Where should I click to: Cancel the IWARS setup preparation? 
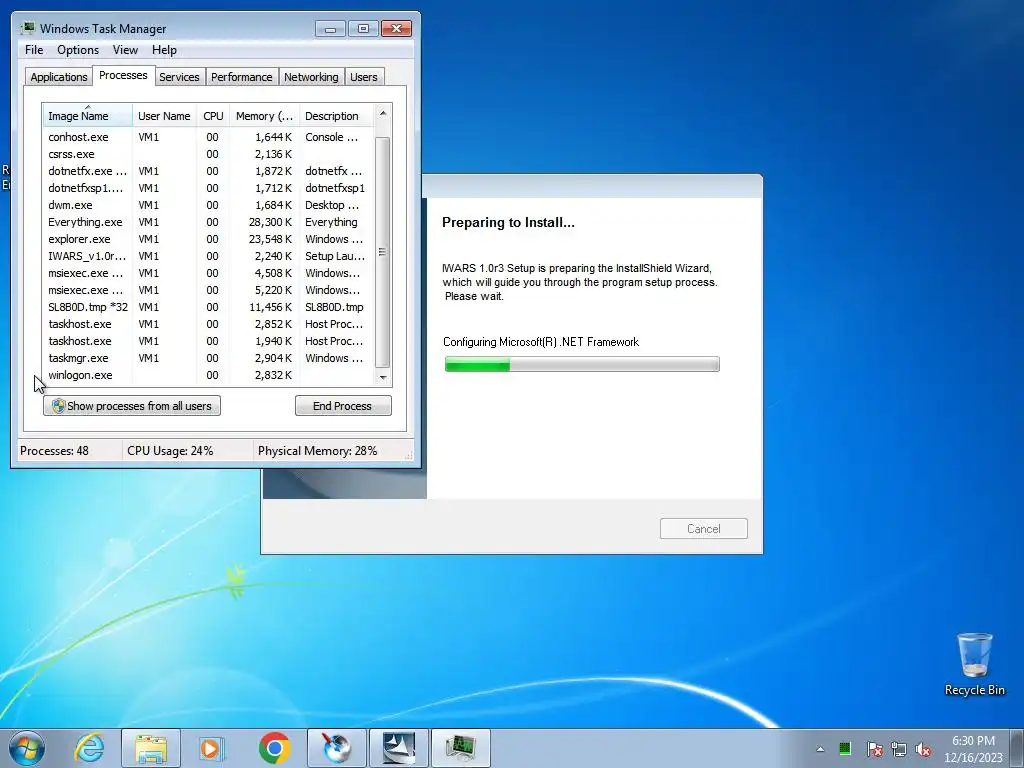[x=703, y=529]
